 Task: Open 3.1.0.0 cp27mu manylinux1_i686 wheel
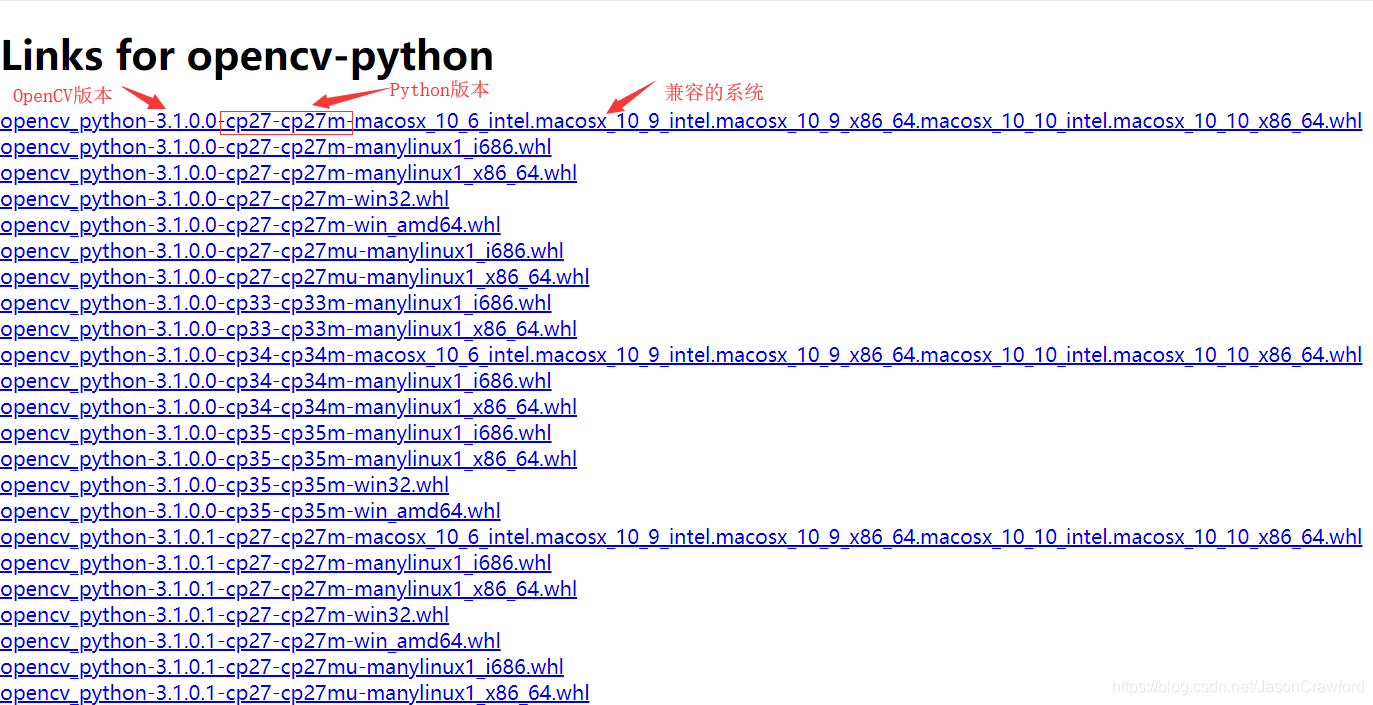pyautogui.click(x=282, y=251)
